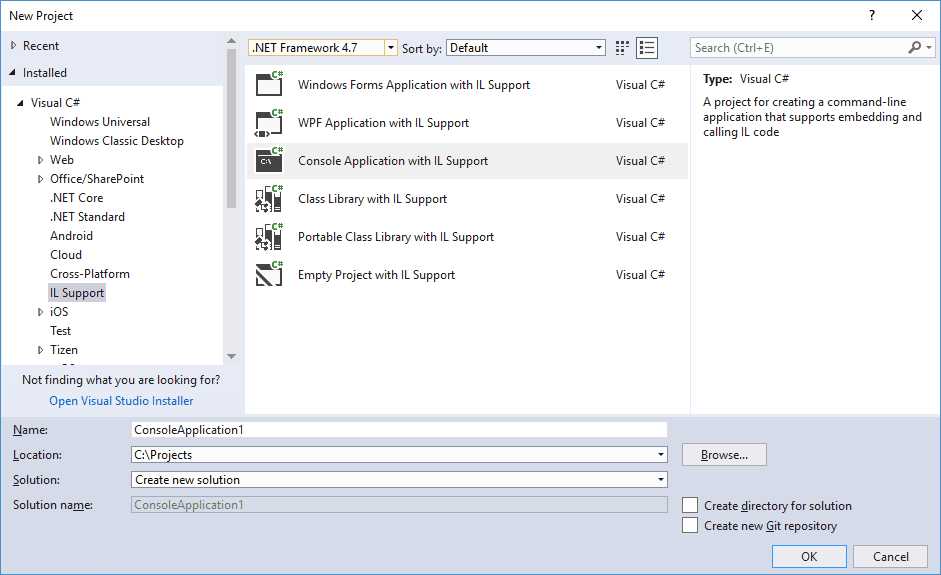941x575 pixels.
Task: Click the Empty Project template icon
Action: pos(270,275)
